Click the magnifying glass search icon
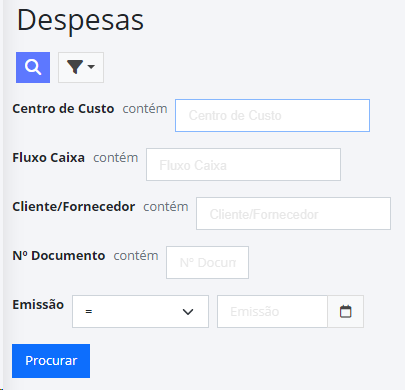405x390 pixels. (33, 67)
